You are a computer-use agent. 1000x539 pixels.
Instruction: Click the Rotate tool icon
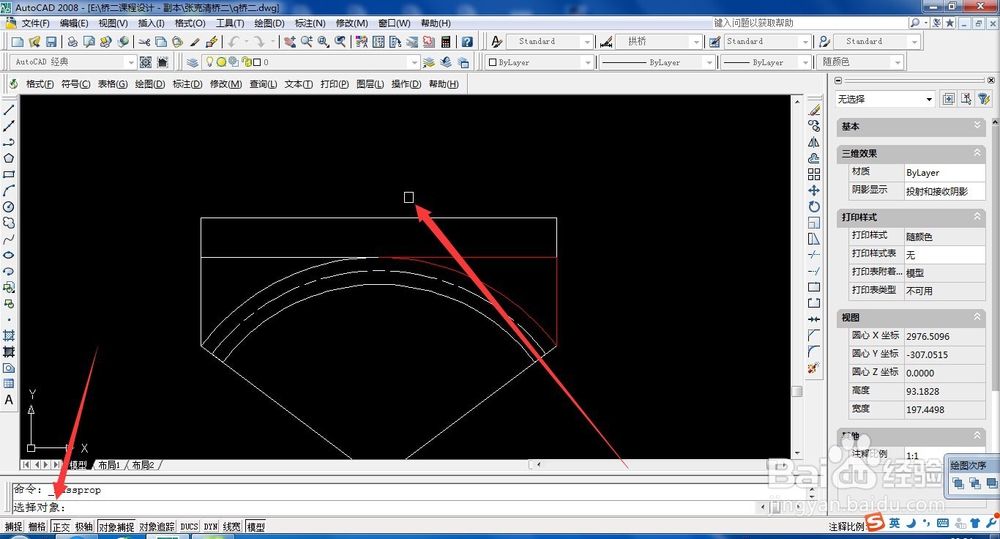(x=814, y=207)
